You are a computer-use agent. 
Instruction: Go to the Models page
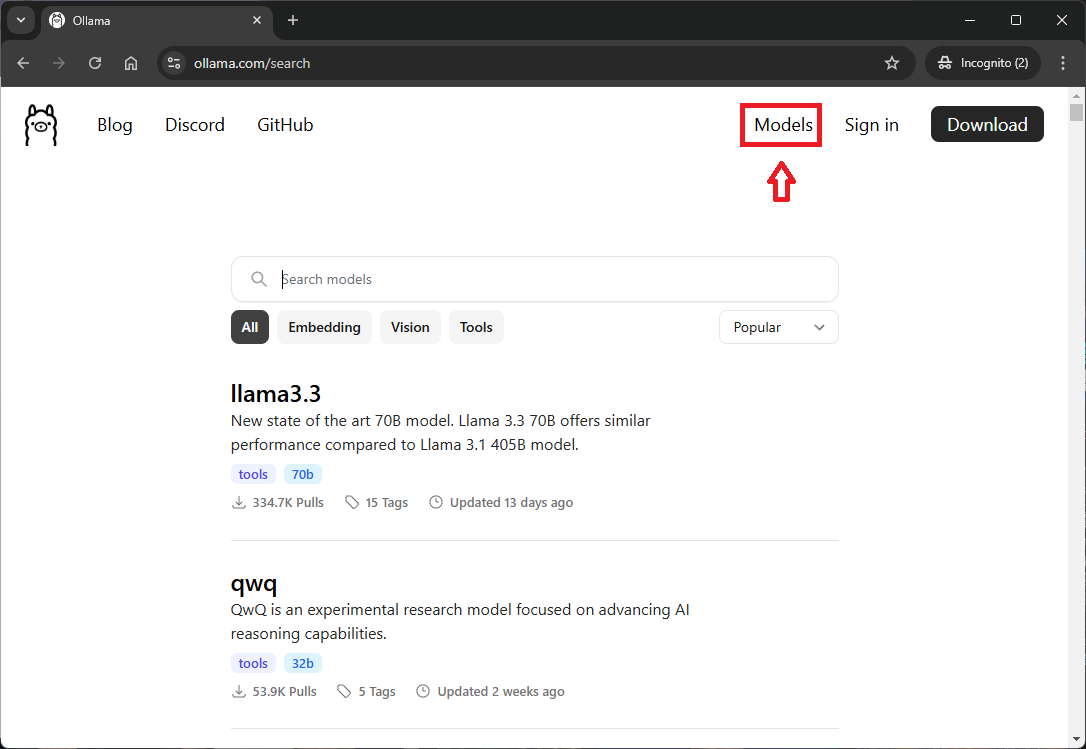coord(783,125)
